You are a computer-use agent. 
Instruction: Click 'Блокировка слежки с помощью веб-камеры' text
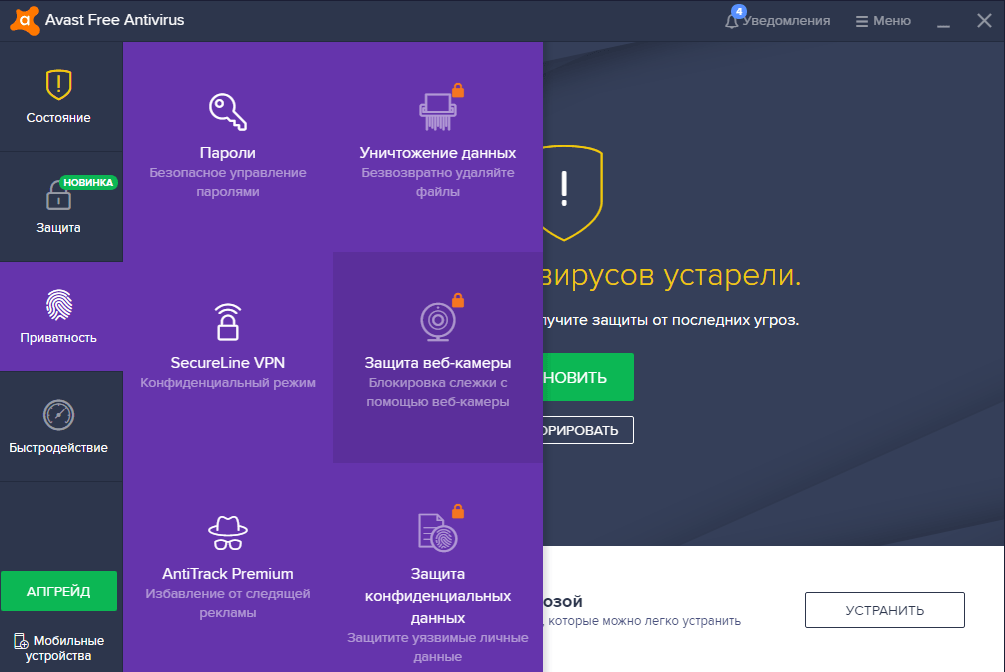coord(438,392)
